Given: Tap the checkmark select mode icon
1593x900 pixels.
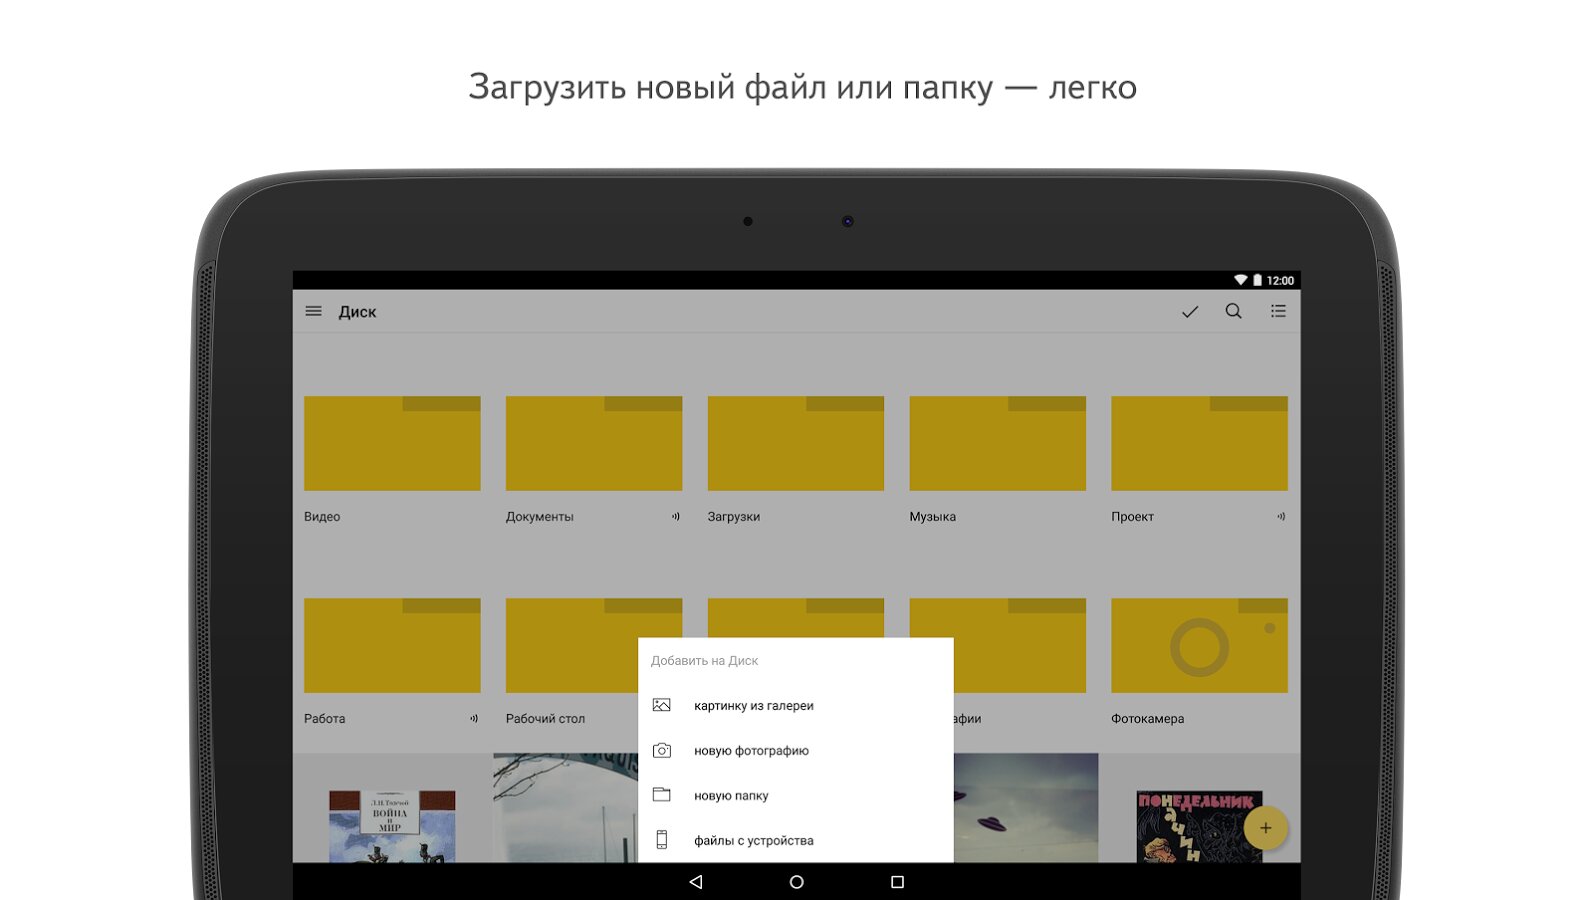Looking at the screenshot, I should click(x=1189, y=312).
